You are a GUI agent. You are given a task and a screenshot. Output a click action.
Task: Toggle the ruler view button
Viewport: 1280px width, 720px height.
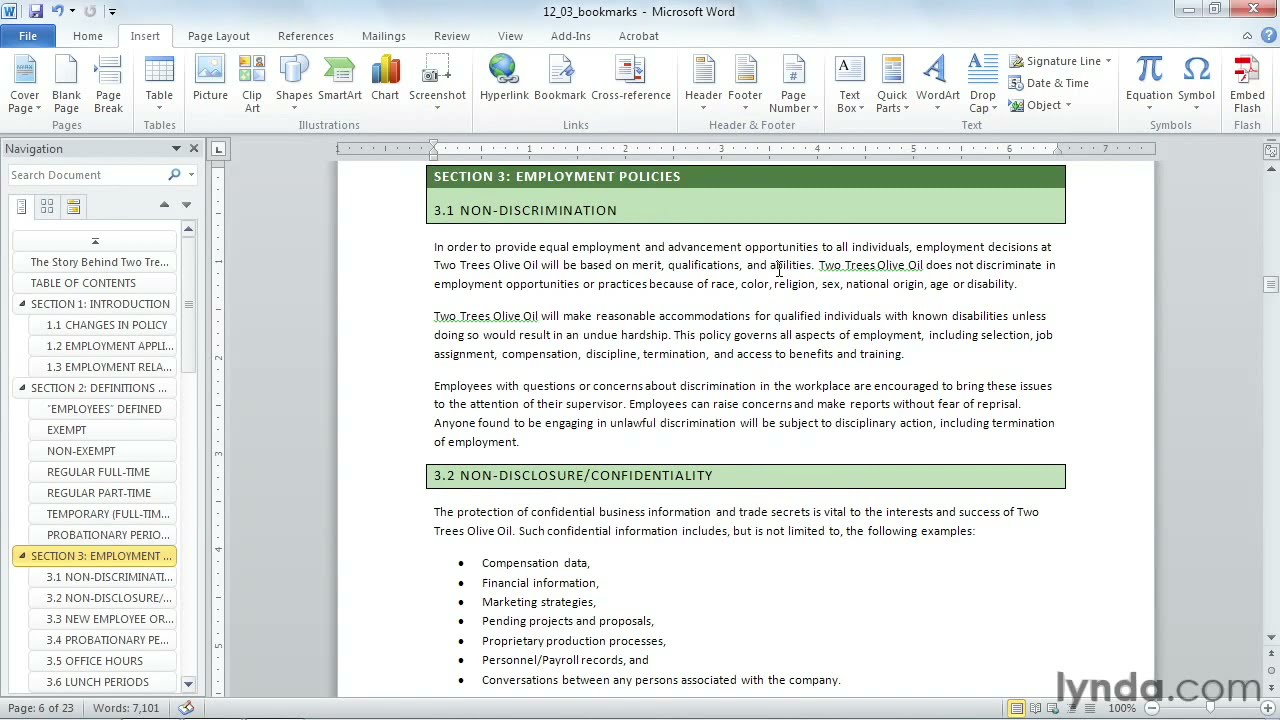[x=1271, y=151]
